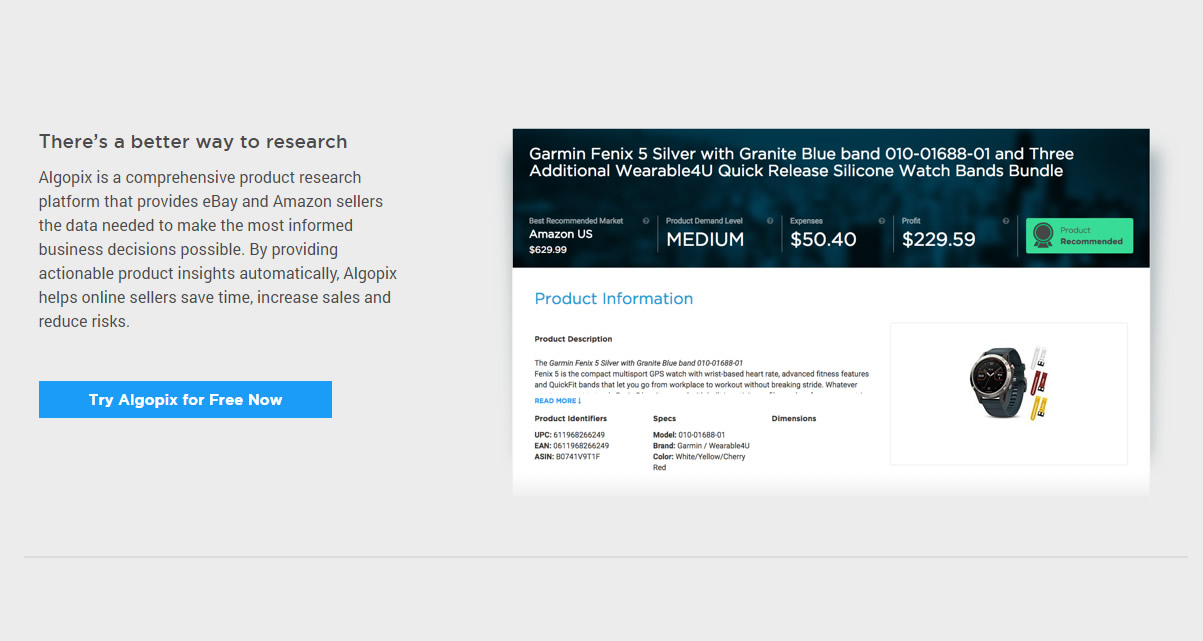
Task: Click the award ribbon icon in the Recommended badge
Action: point(1043,236)
